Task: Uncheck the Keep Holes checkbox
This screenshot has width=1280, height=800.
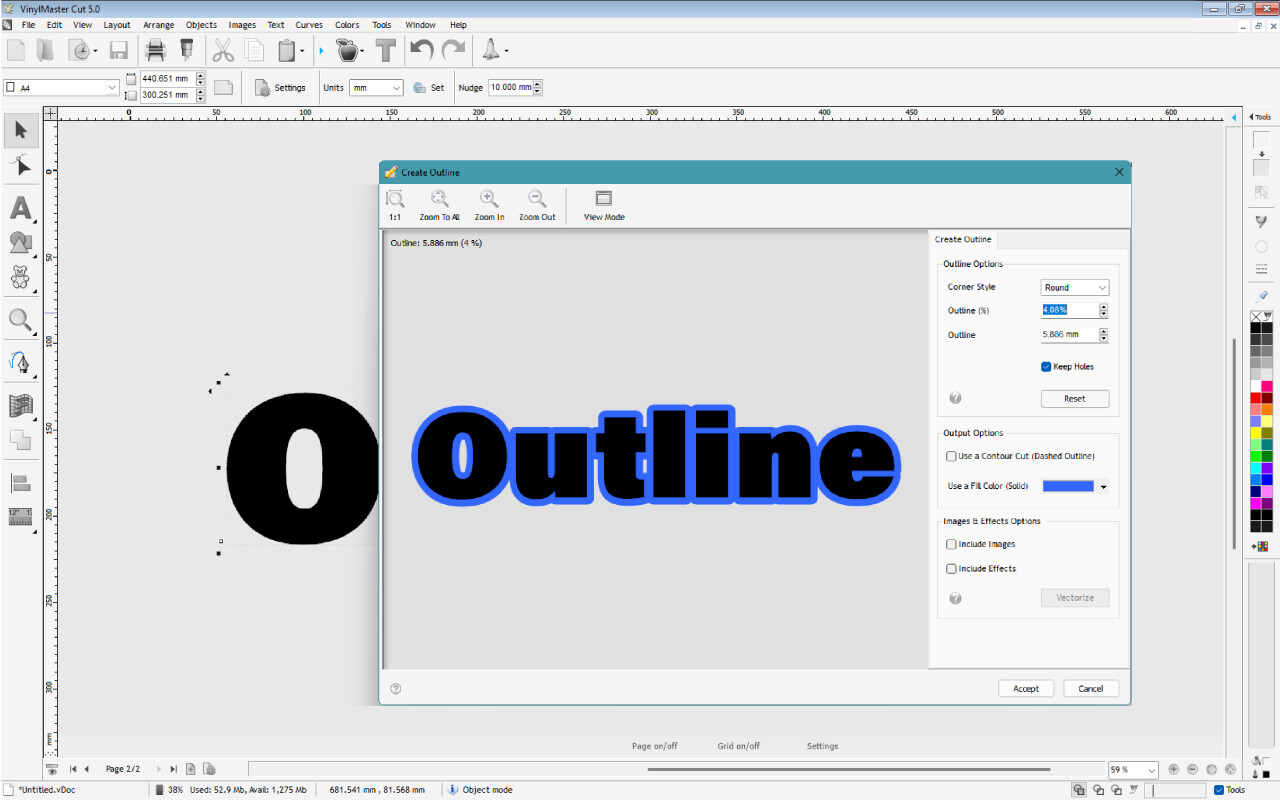Action: coord(1046,367)
